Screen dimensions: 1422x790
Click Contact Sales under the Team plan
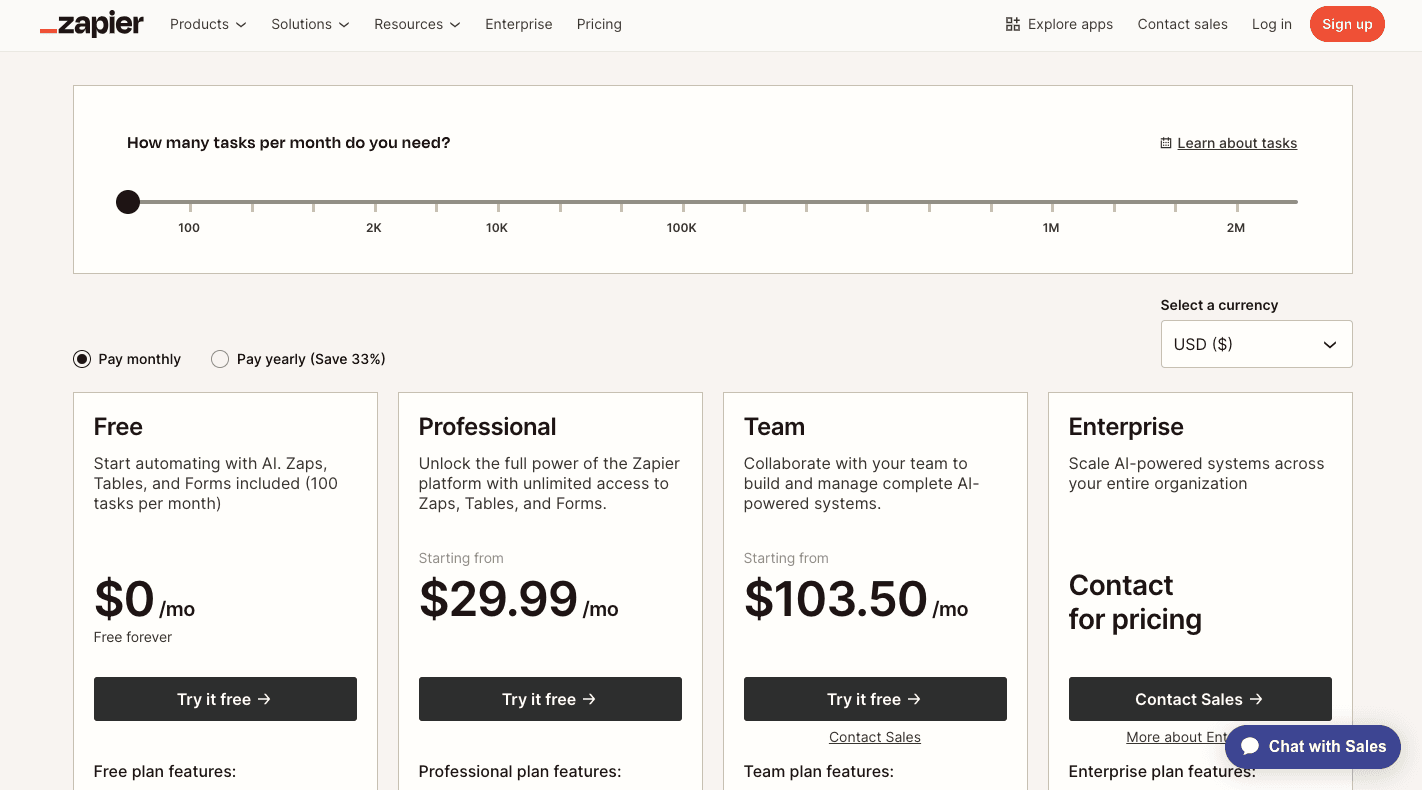tap(874, 736)
